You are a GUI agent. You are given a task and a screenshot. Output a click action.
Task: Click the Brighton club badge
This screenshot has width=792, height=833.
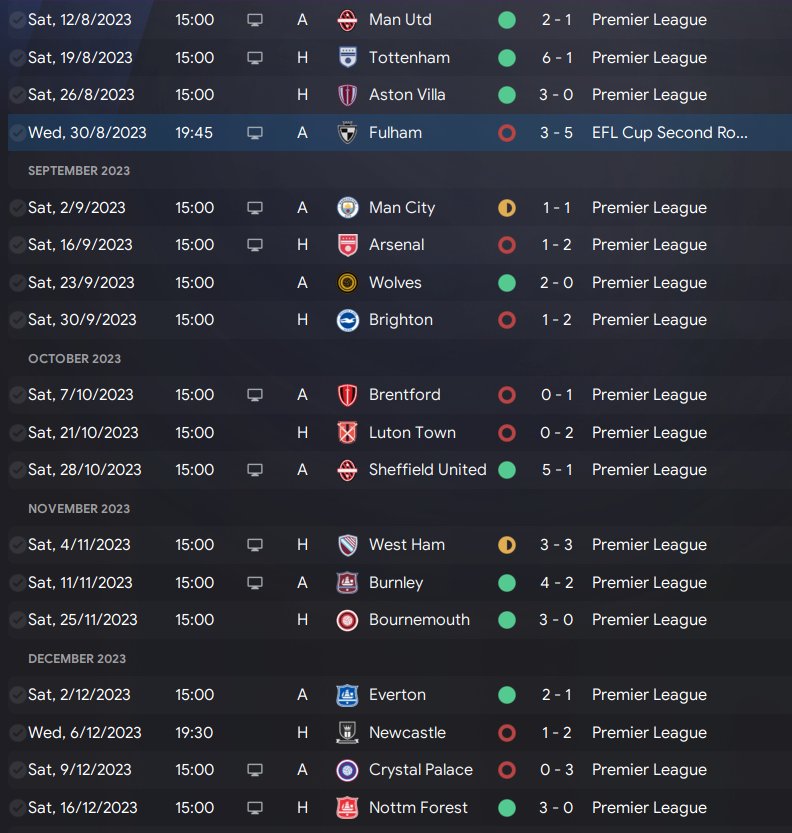347,320
